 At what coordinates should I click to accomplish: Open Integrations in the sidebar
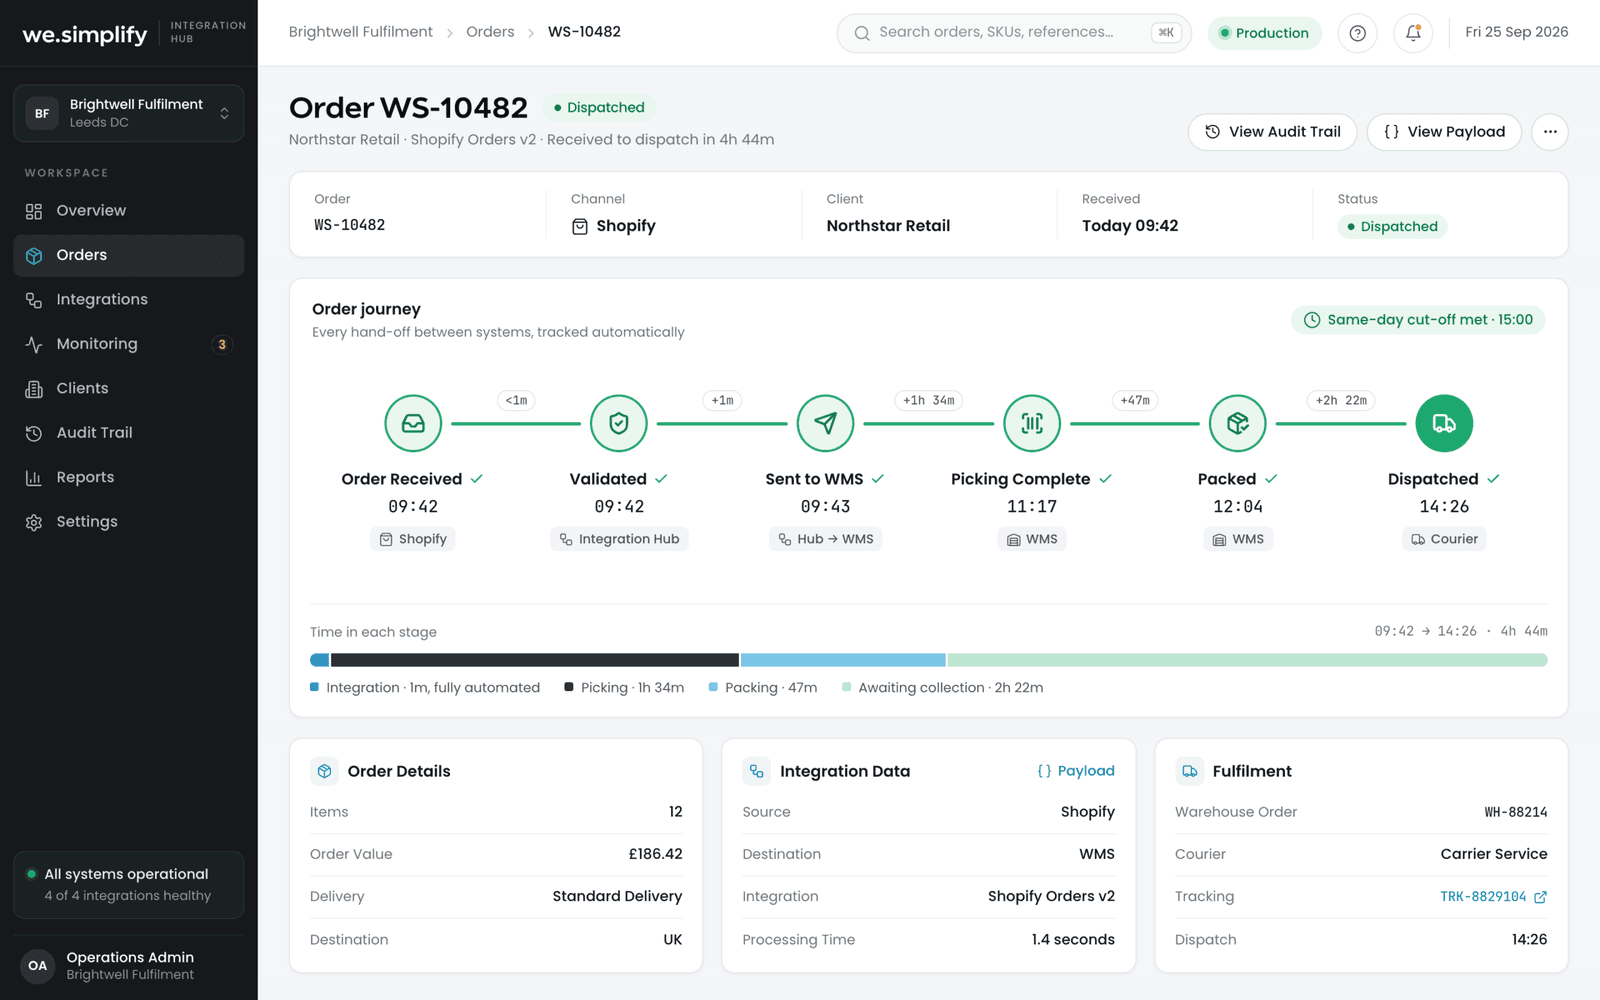pyautogui.click(x=129, y=300)
